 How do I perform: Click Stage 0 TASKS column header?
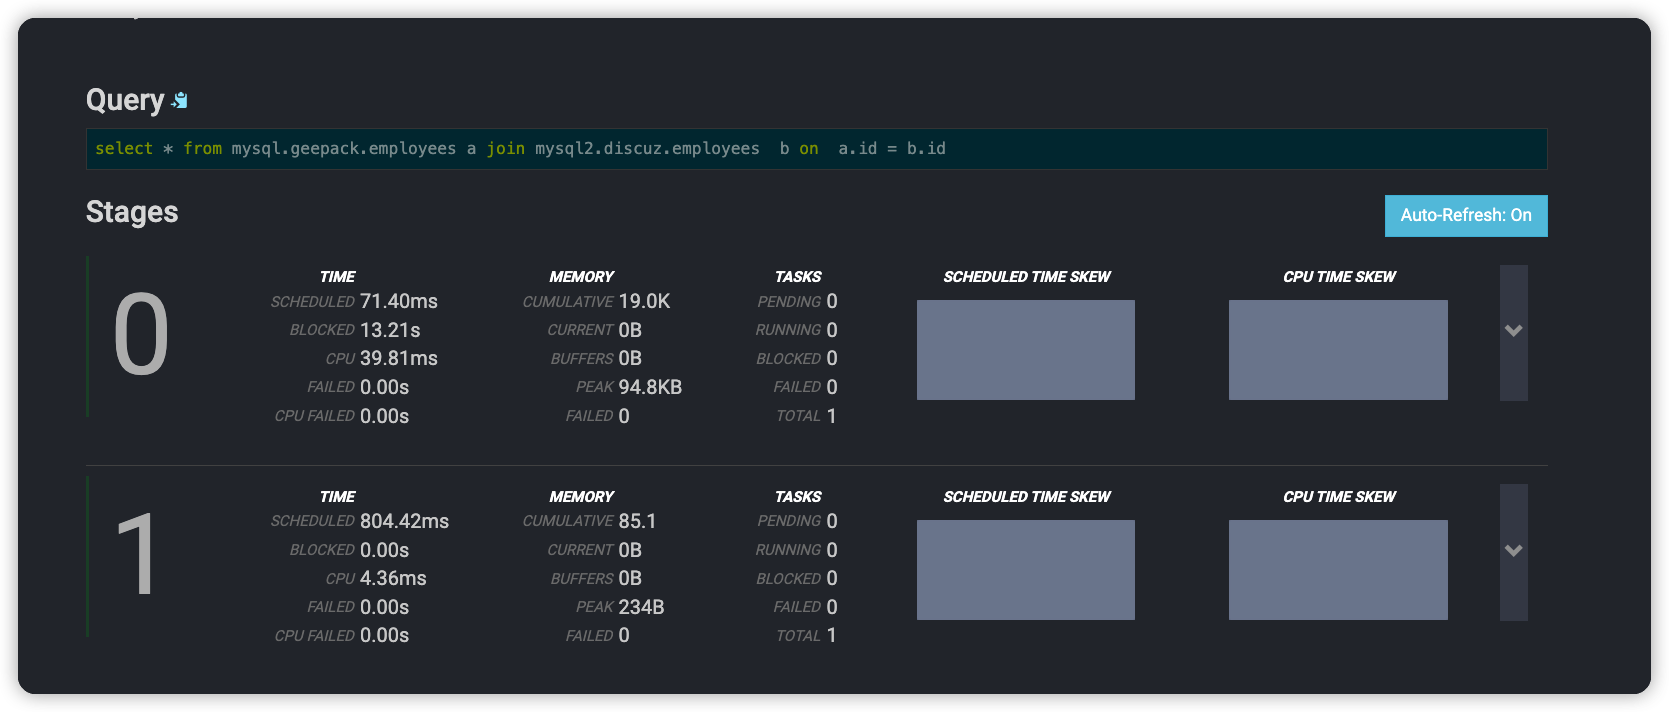click(x=798, y=277)
